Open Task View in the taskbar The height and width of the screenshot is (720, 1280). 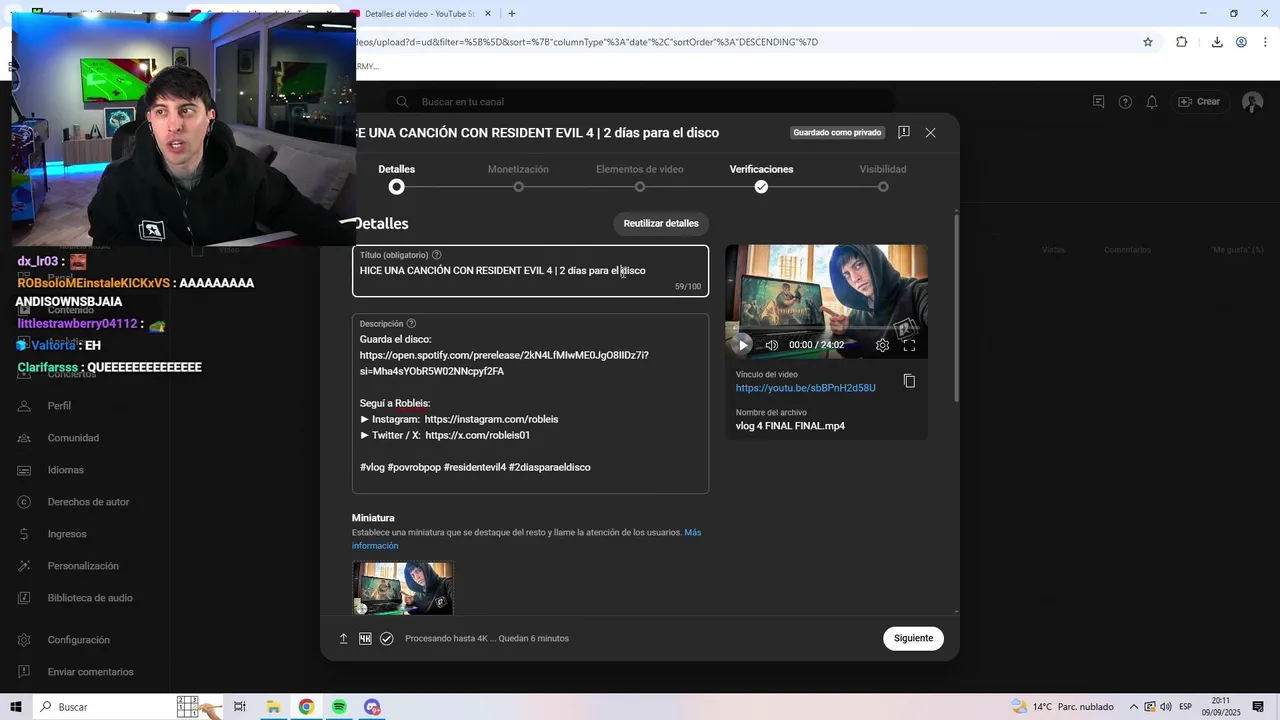[x=240, y=707]
